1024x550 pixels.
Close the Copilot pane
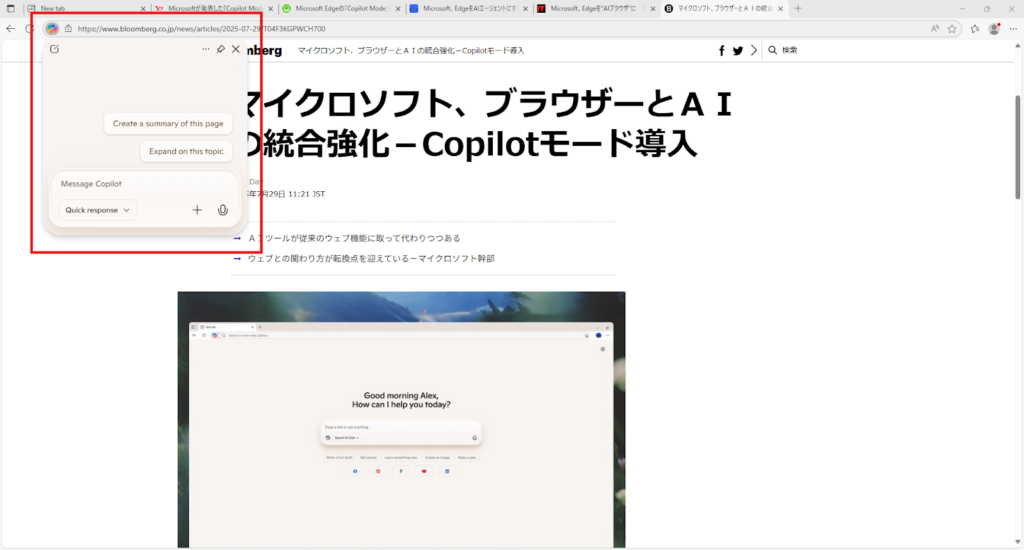point(236,49)
